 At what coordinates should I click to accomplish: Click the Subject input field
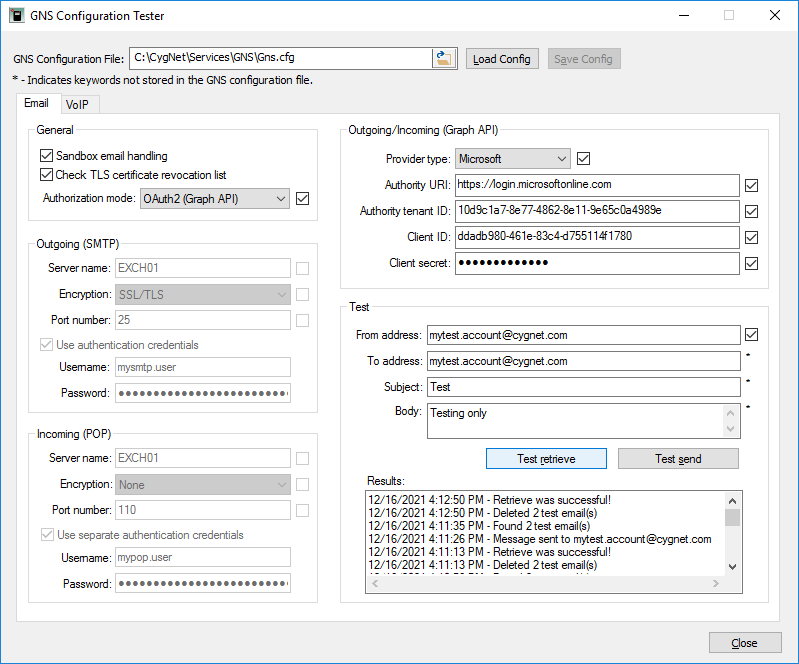[583, 387]
